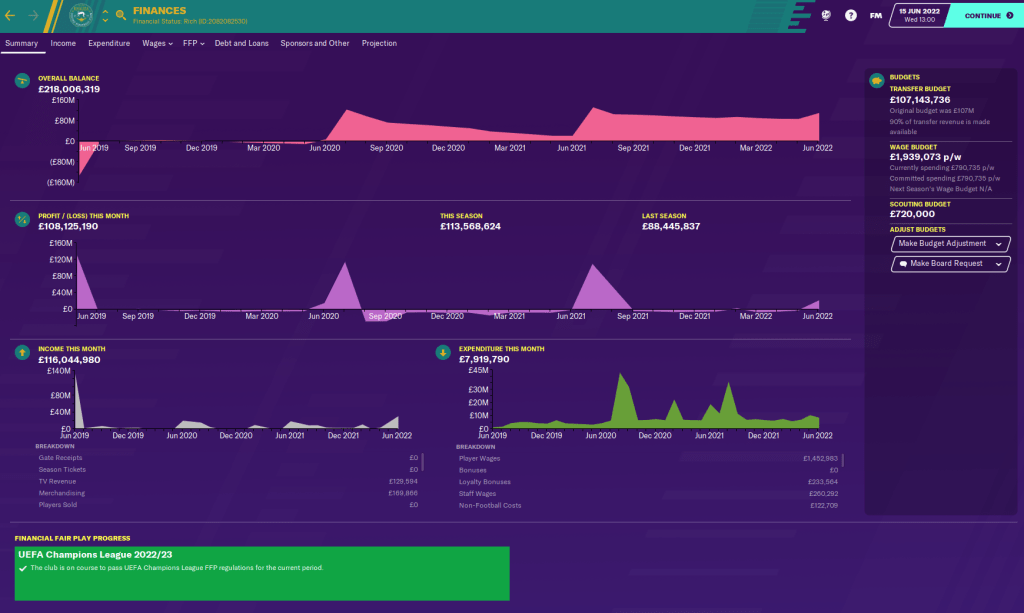Click the forward navigation arrow
This screenshot has height=613, width=1024.
(34, 15)
